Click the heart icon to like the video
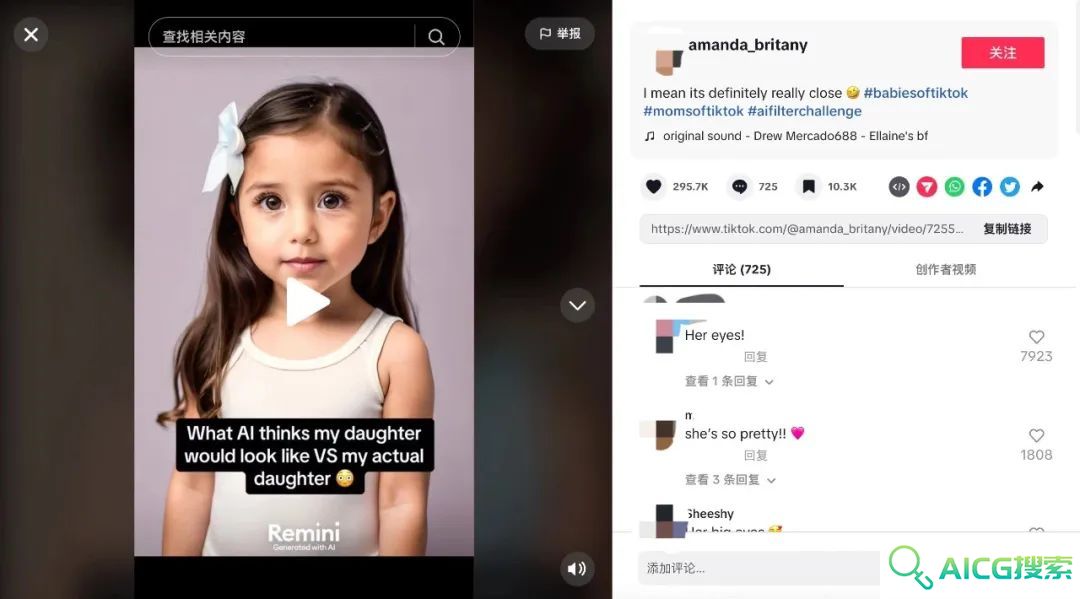Viewport: 1080px width, 599px height. tap(654, 187)
